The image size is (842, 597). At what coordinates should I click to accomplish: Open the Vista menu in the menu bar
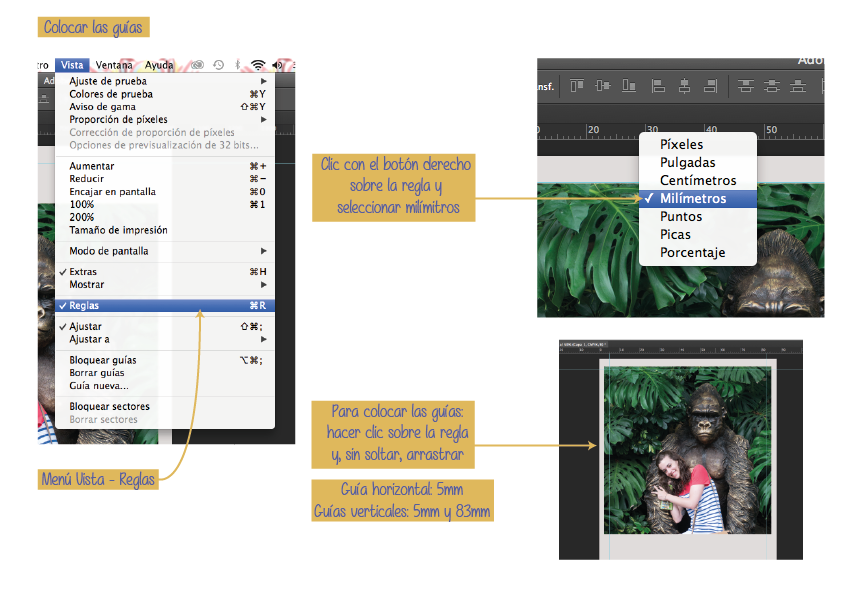72,65
